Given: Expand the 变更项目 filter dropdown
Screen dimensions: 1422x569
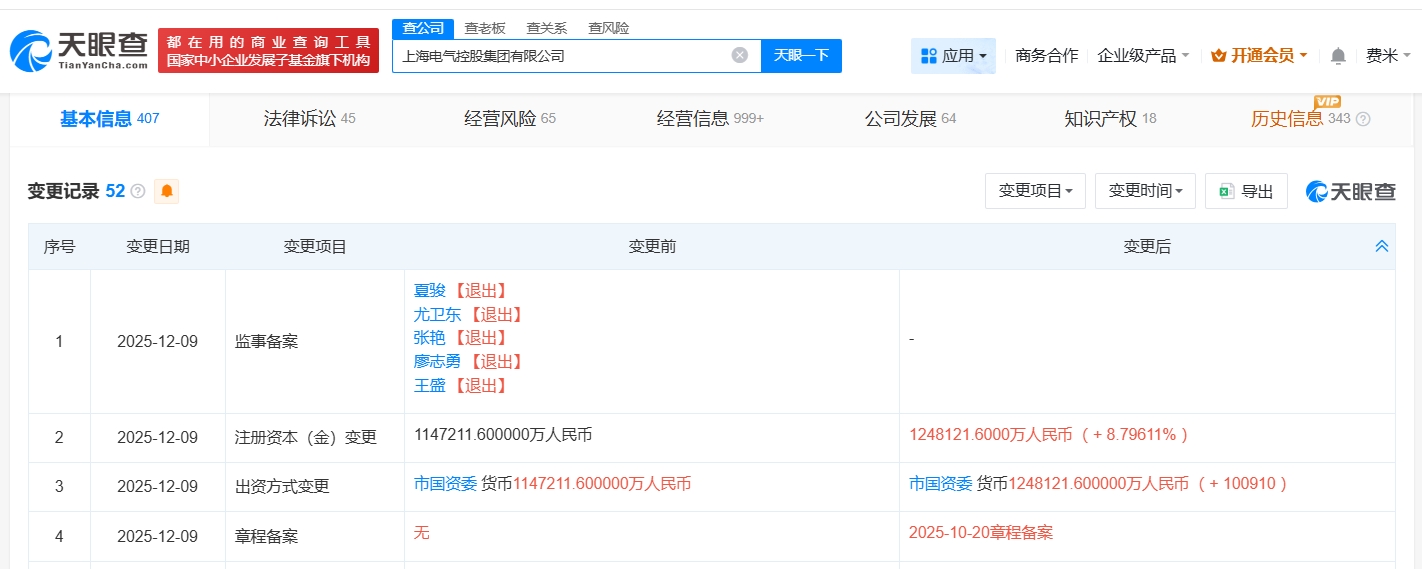Looking at the screenshot, I should pos(1035,191).
